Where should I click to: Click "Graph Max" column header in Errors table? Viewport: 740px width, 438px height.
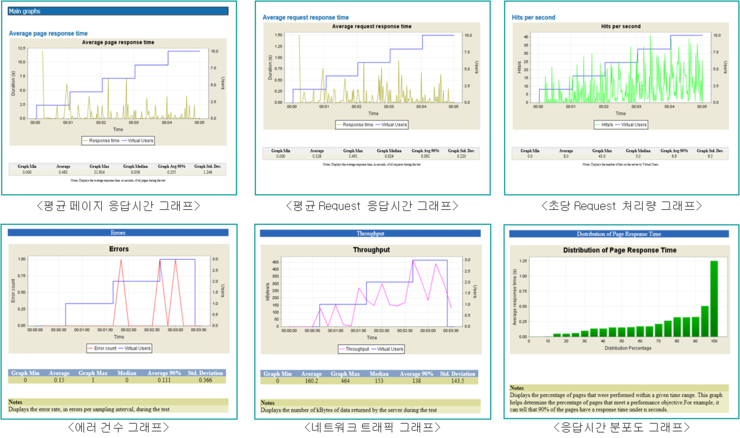(93, 373)
